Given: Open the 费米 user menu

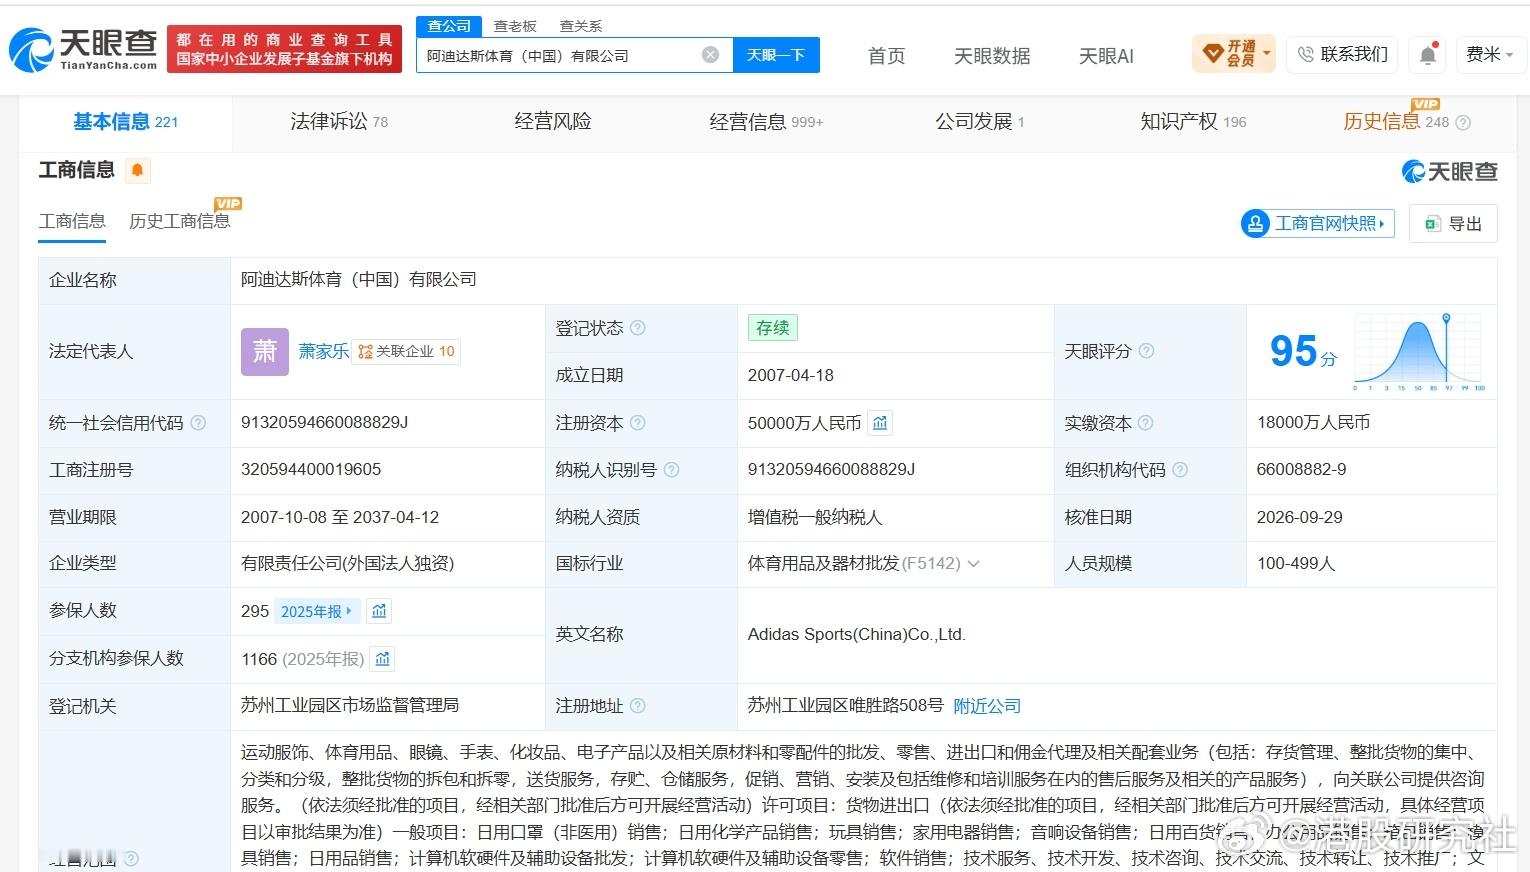Looking at the screenshot, I should pos(1489,54).
